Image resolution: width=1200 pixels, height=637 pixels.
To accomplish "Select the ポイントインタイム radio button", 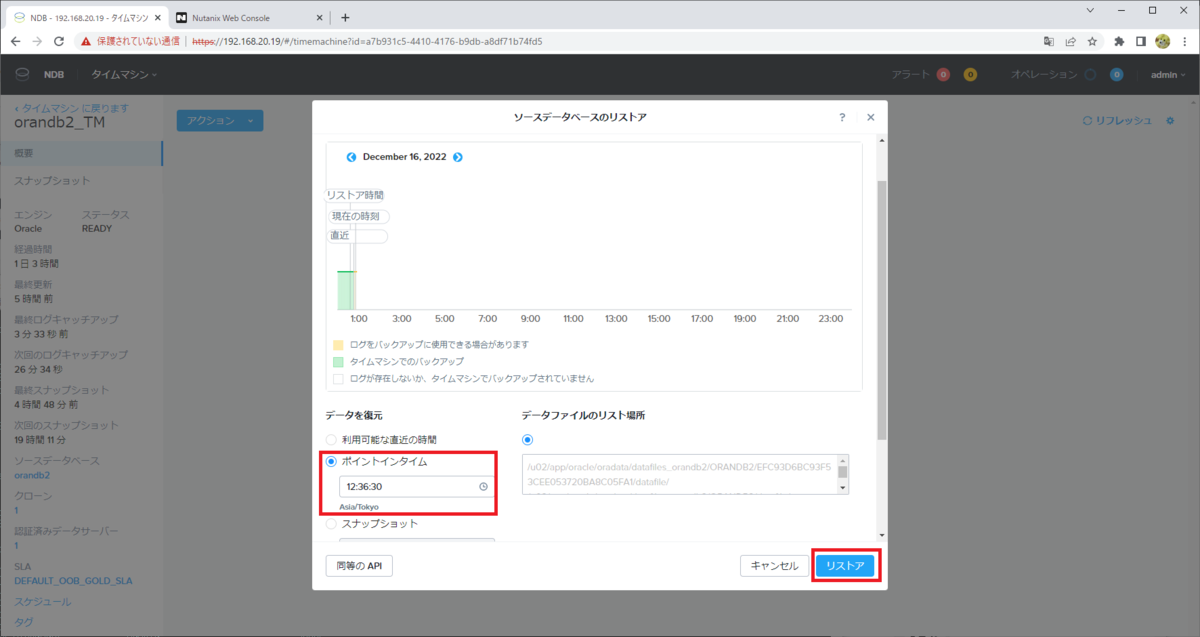I will point(331,462).
